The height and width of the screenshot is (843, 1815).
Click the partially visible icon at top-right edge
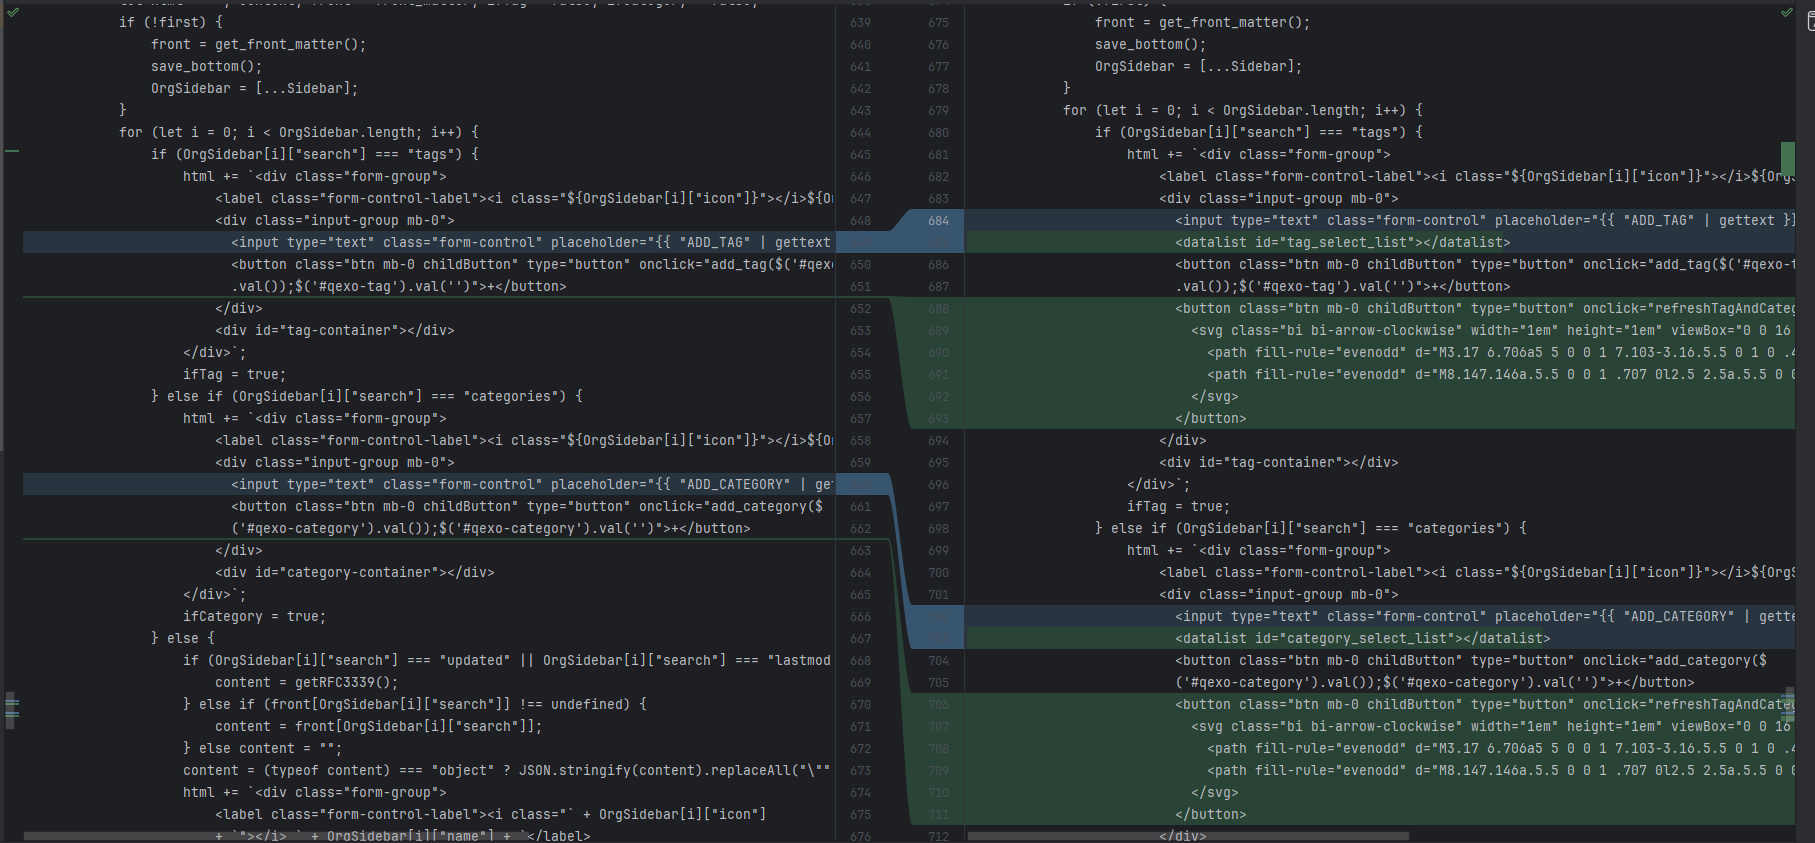click(x=1810, y=20)
